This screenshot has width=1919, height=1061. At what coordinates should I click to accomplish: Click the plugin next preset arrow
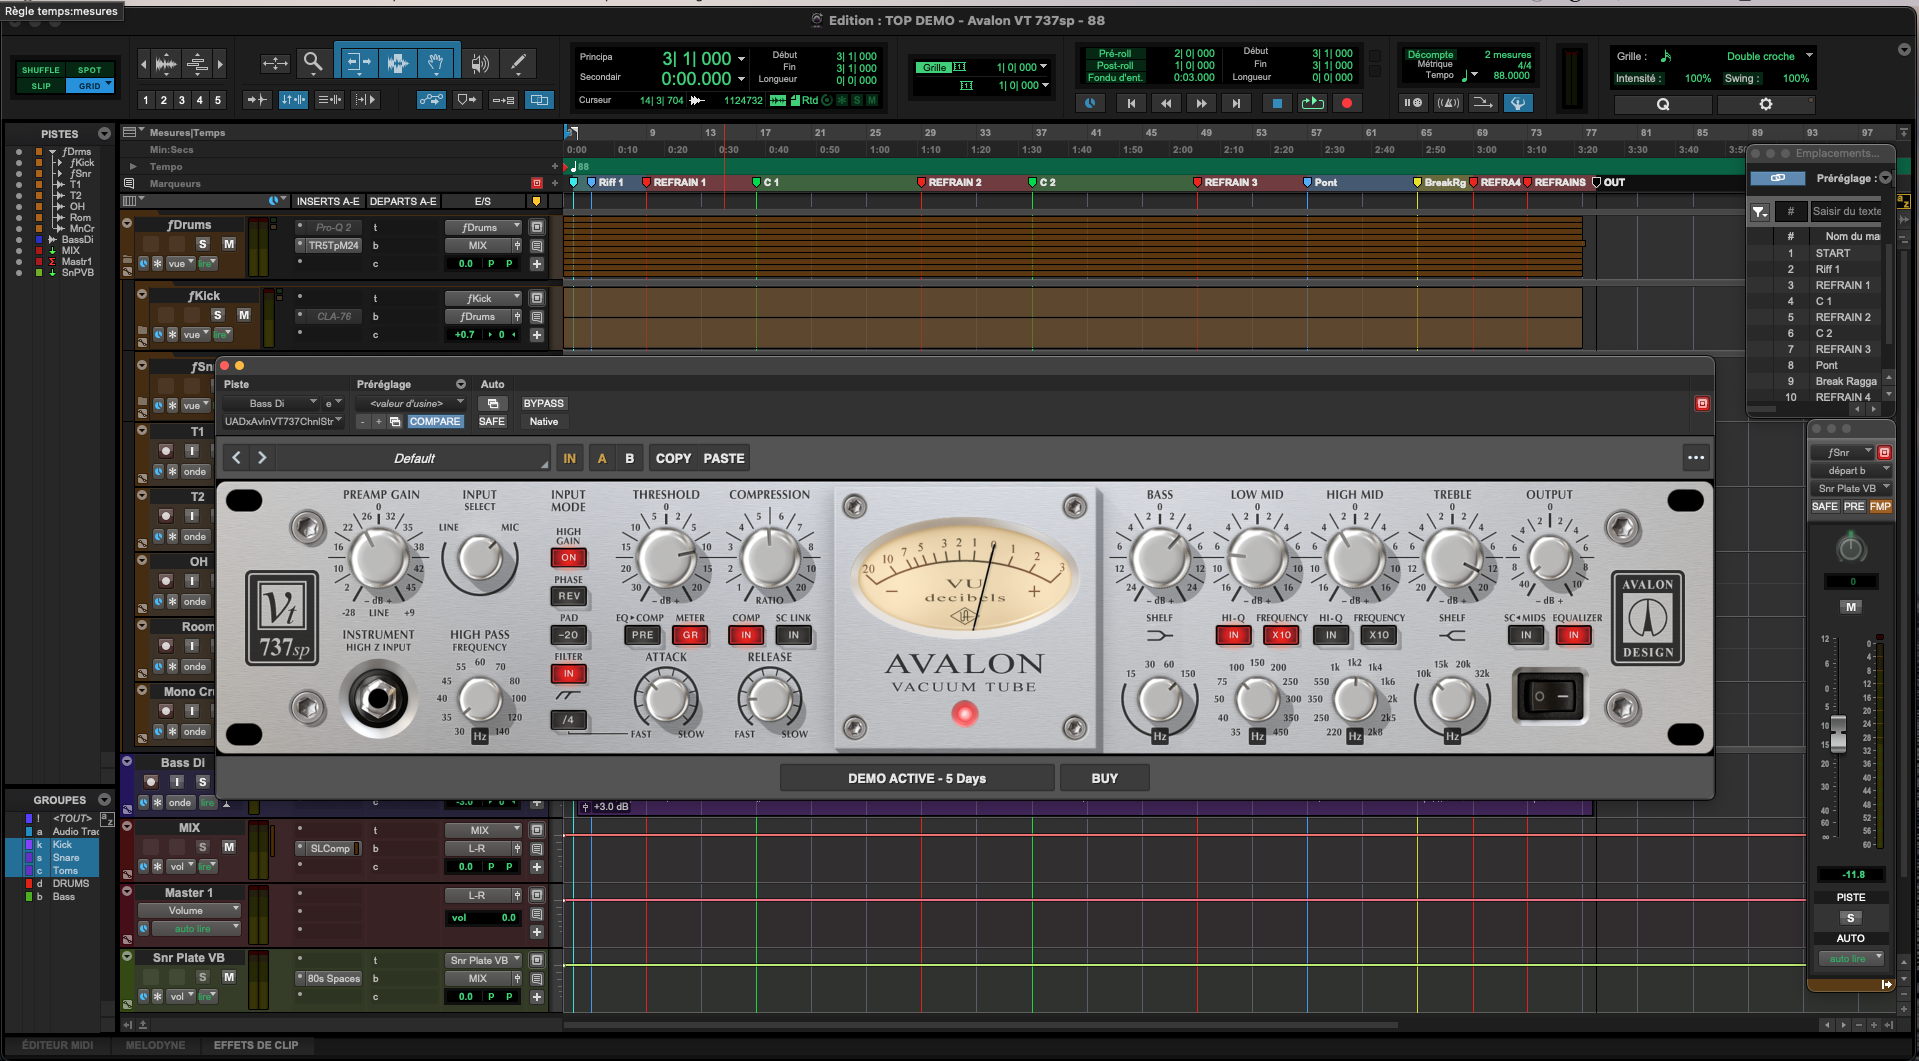tap(262, 458)
